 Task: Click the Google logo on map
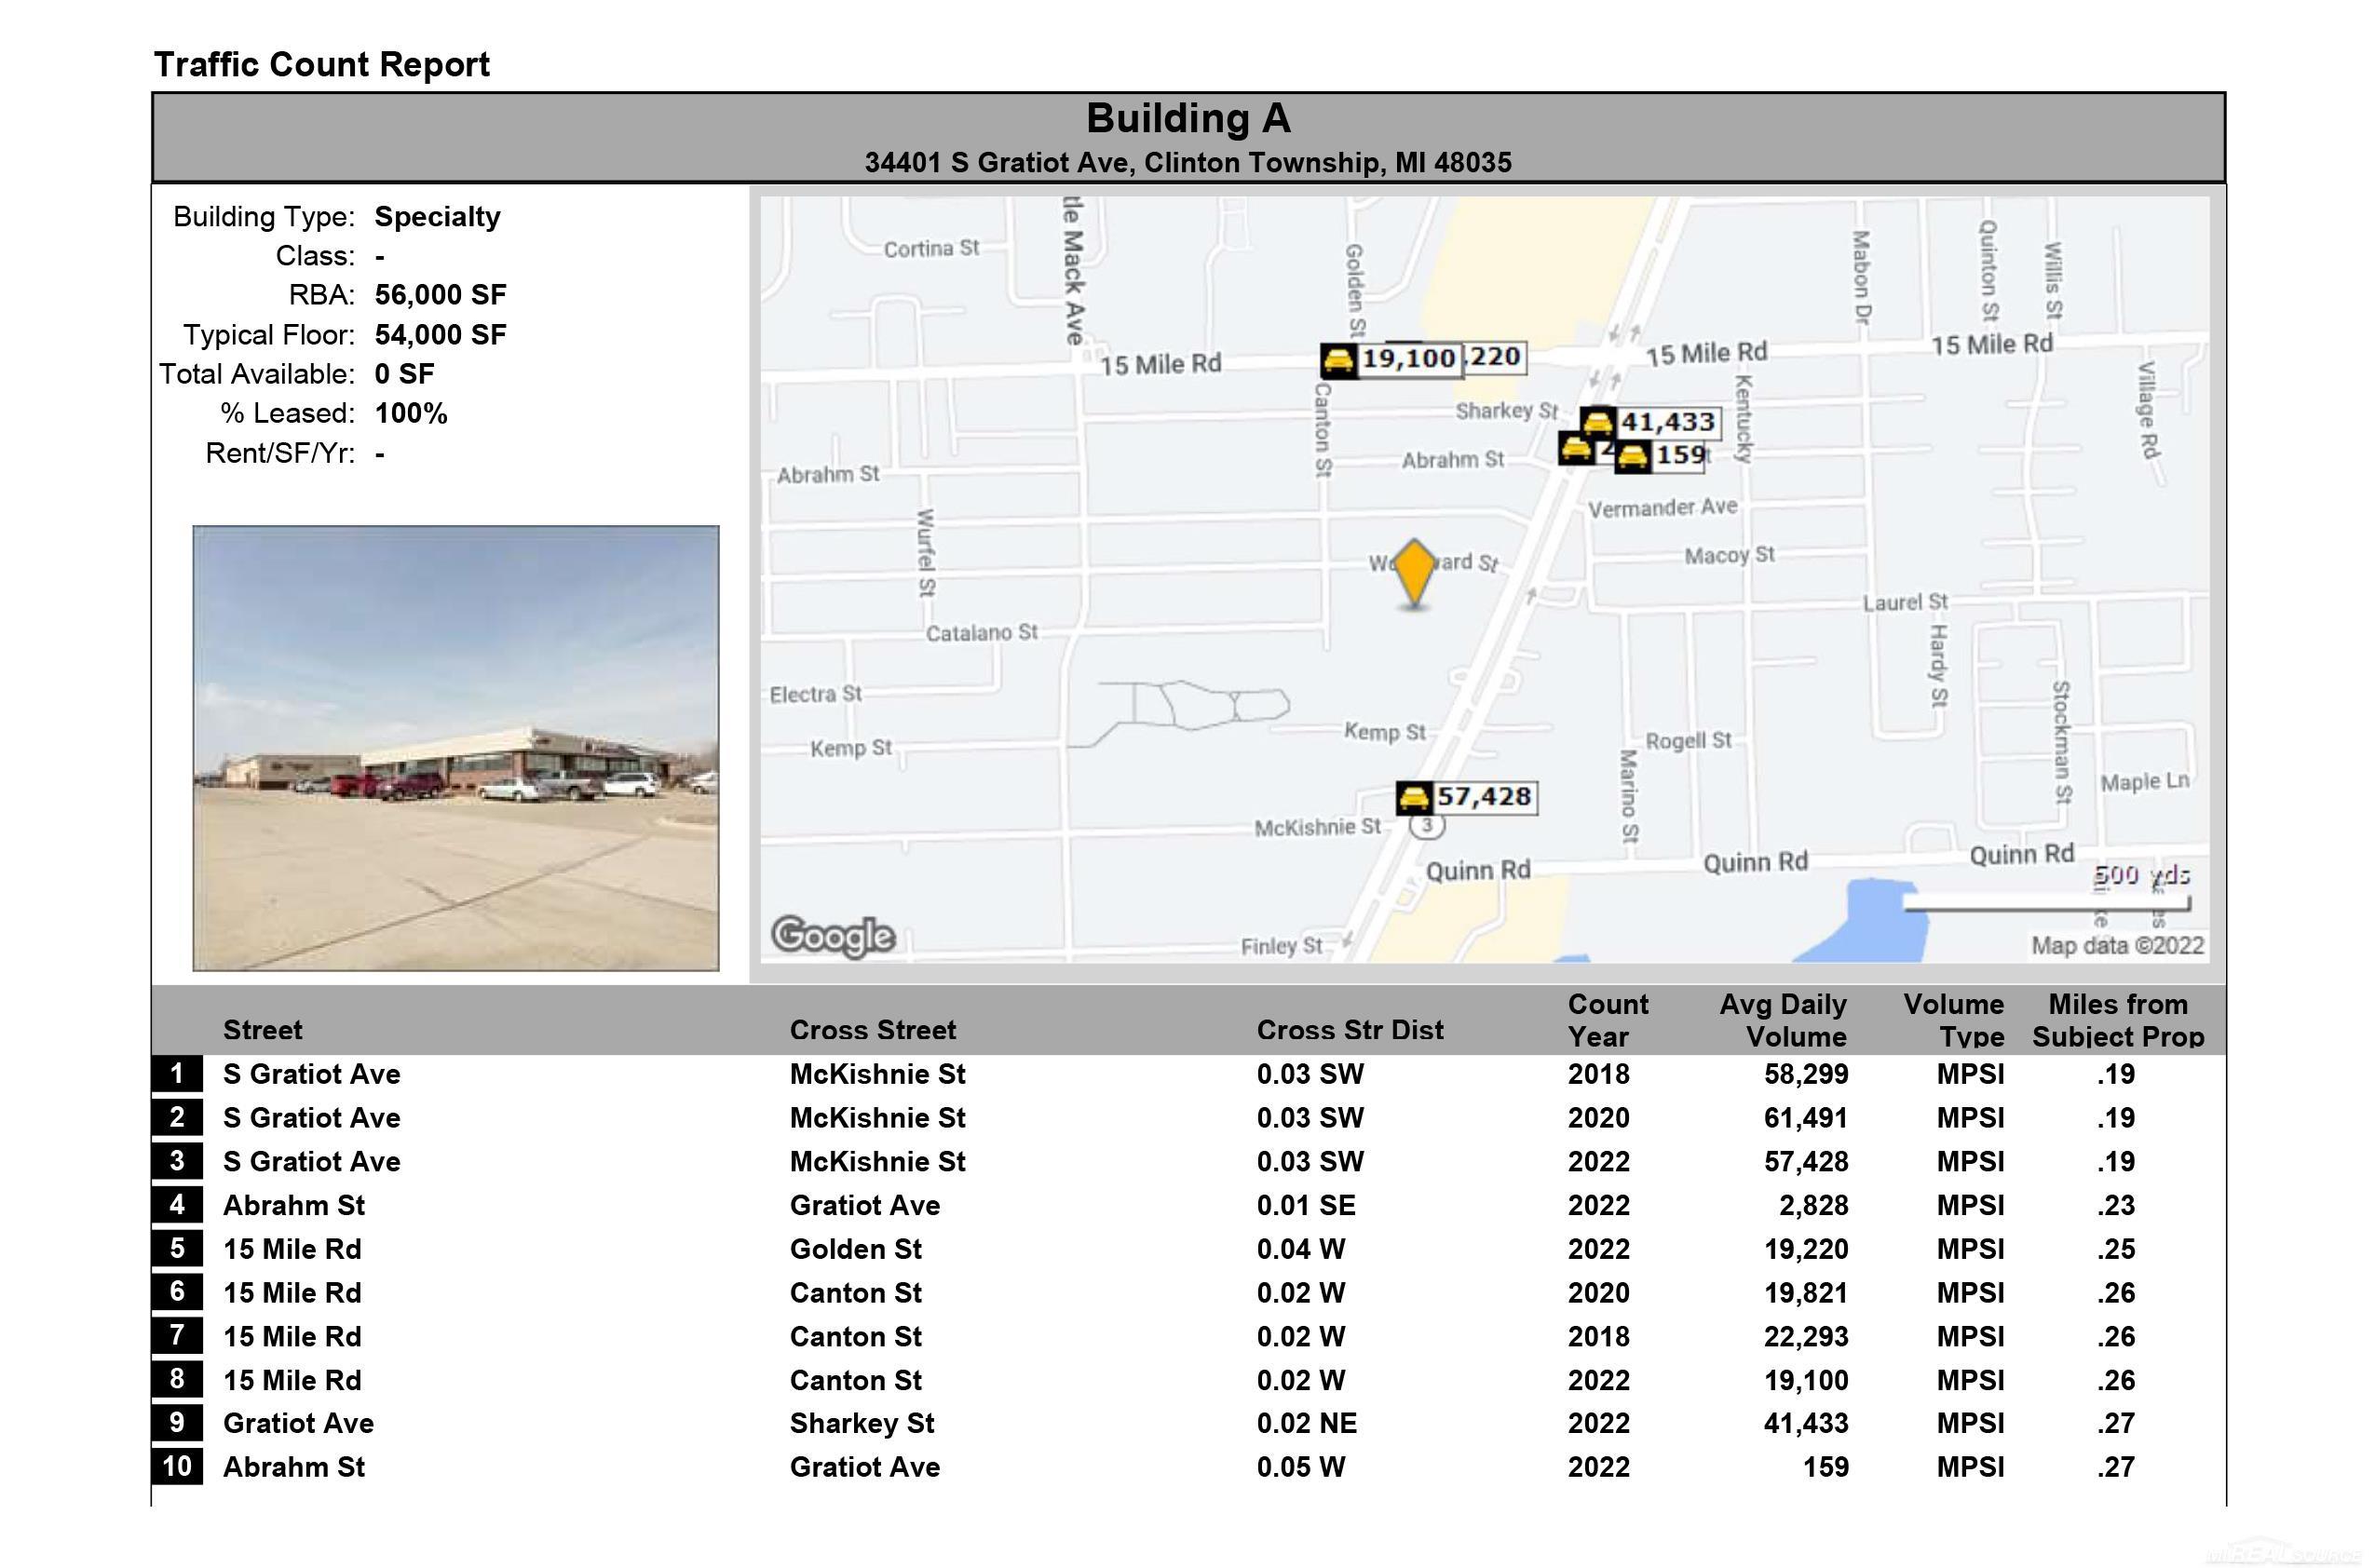pyautogui.click(x=833, y=936)
